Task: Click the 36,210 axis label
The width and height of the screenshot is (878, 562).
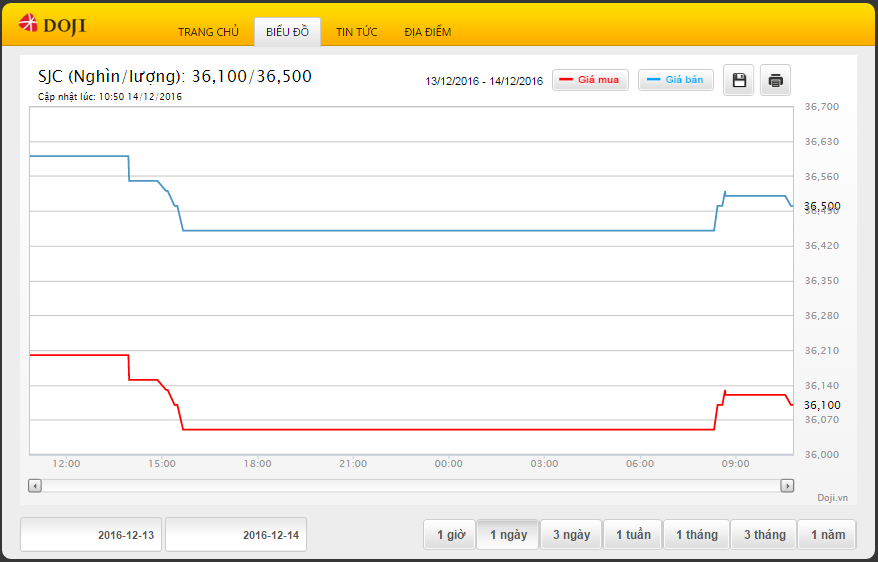Action: pos(821,350)
